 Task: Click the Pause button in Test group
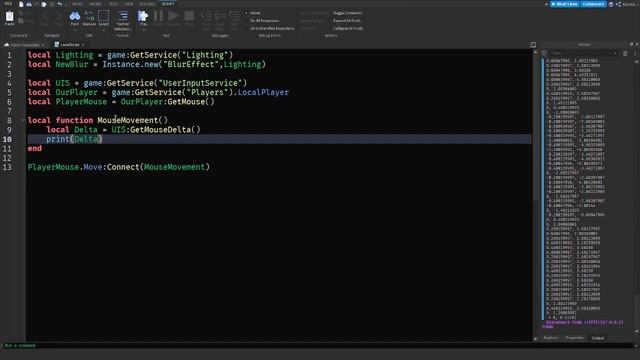[158, 16]
